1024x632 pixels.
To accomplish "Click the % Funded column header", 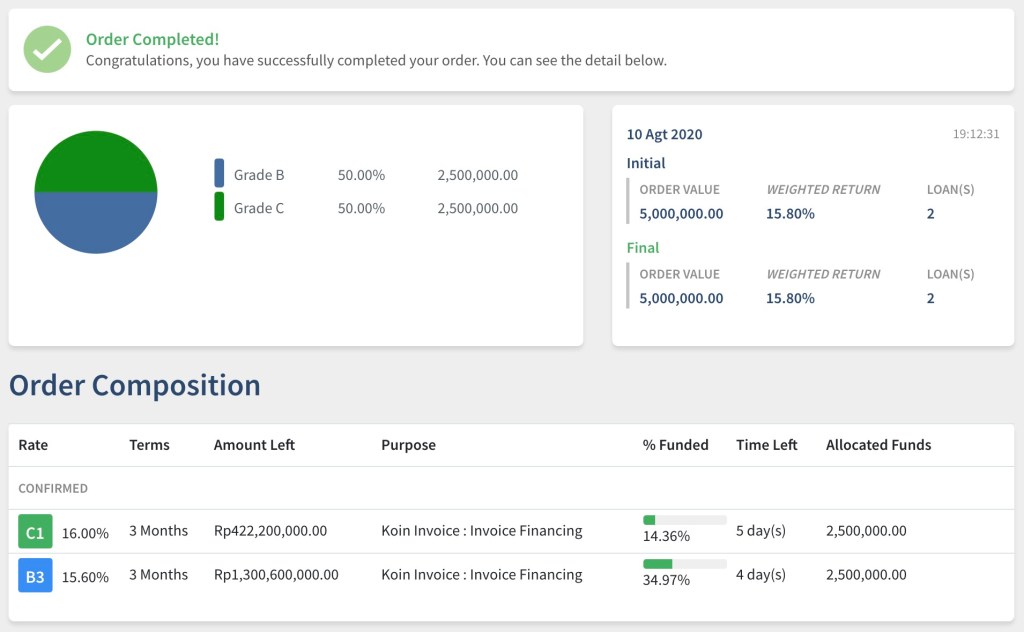I will (x=675, y=445).
